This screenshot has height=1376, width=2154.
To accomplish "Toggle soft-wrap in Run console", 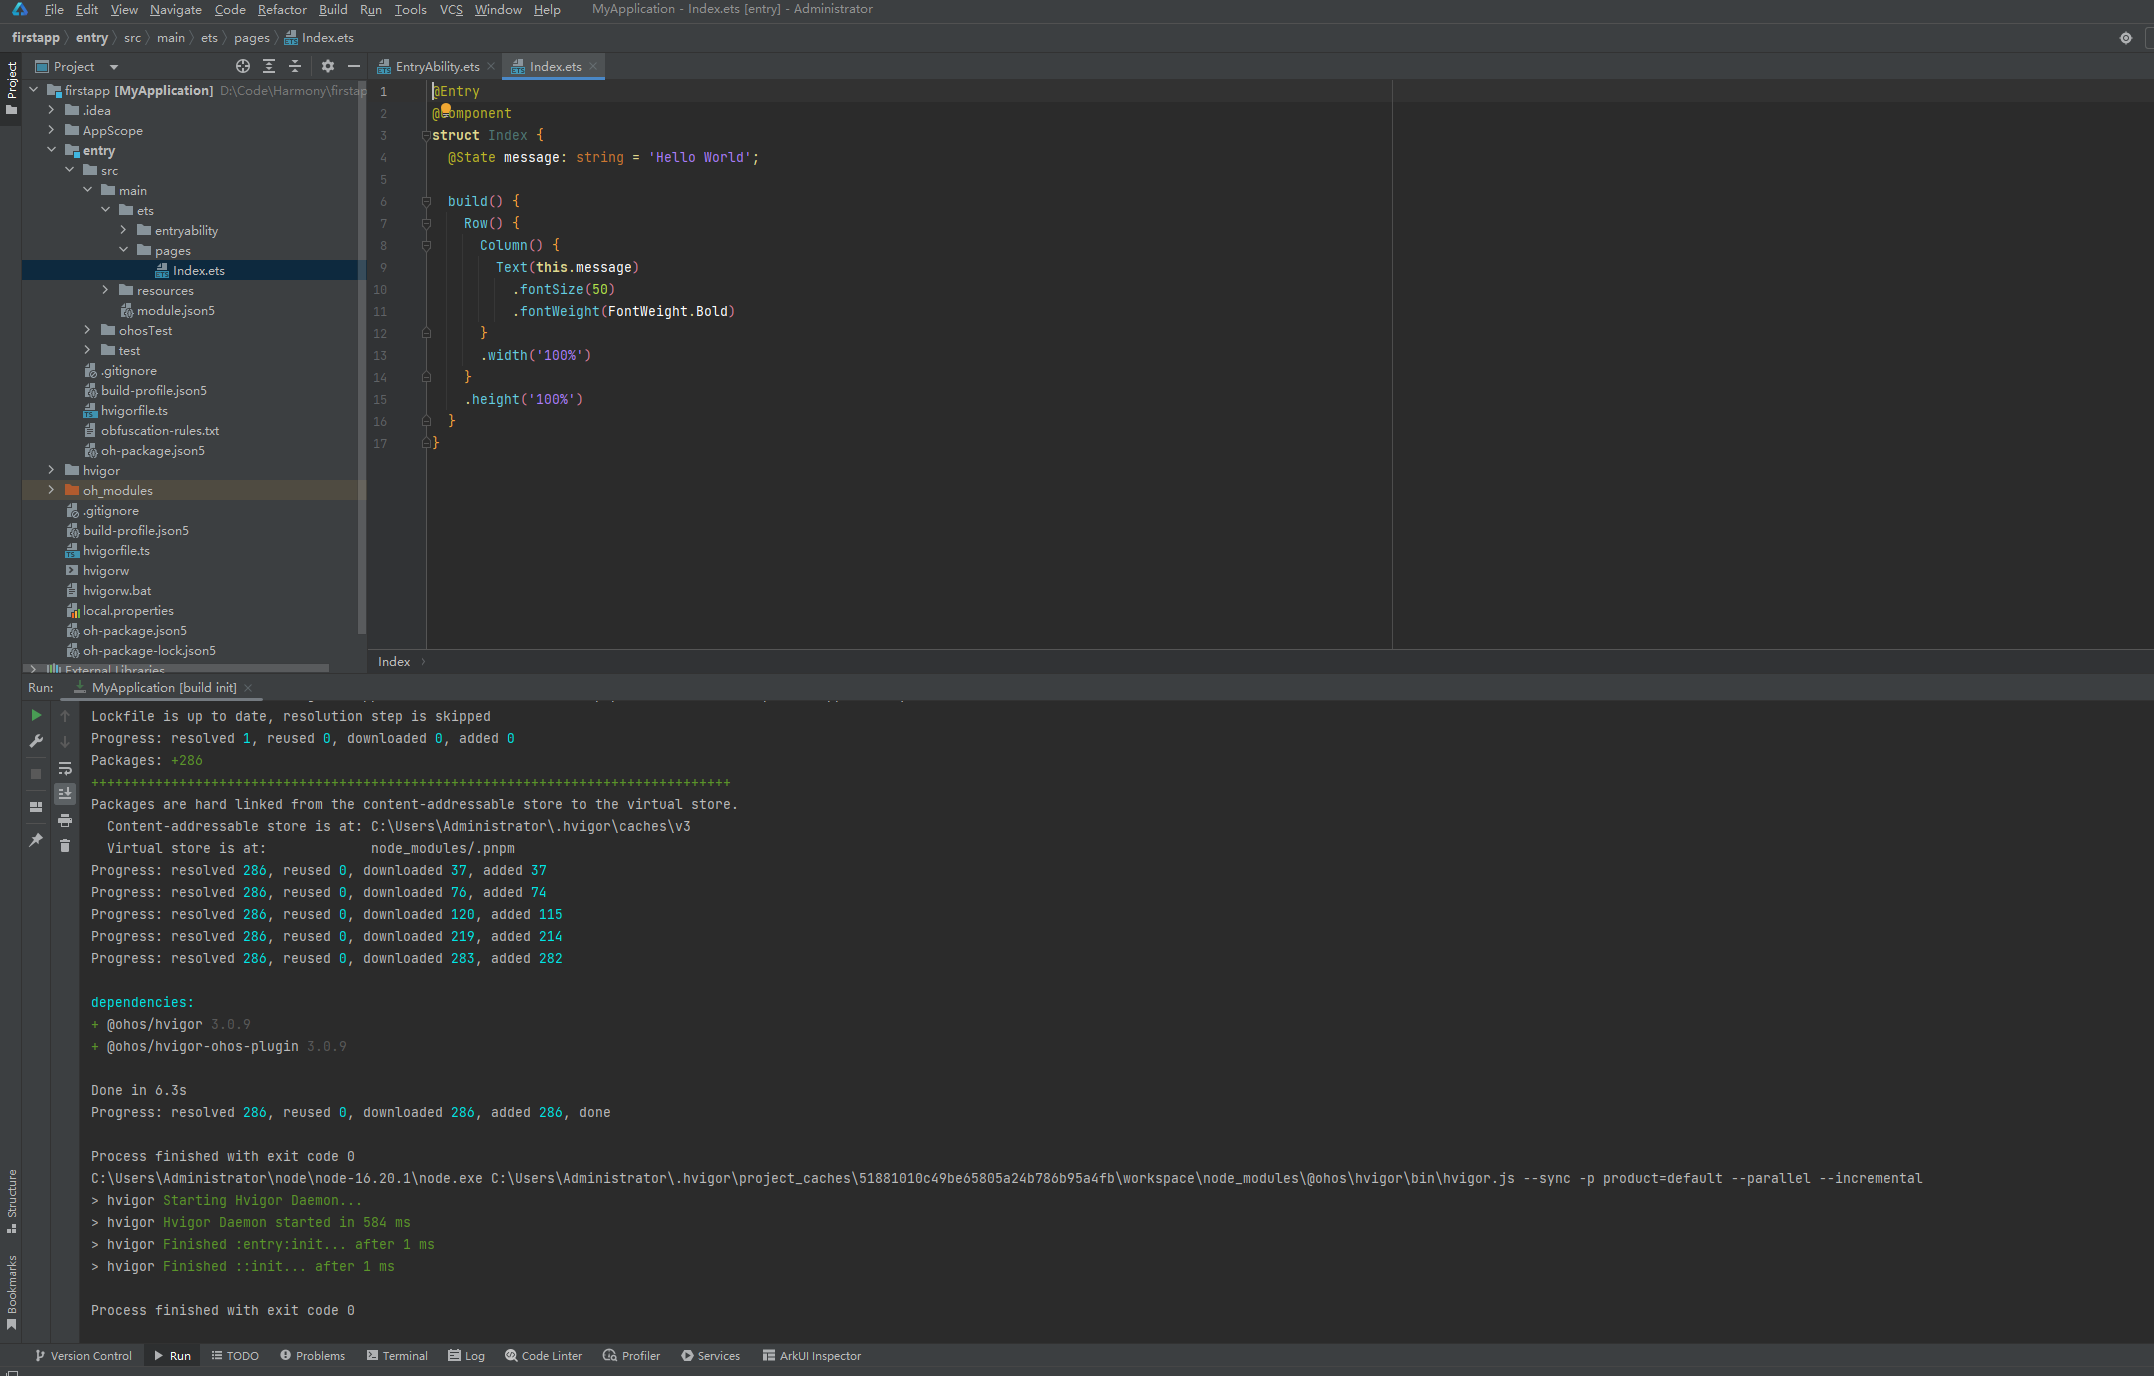I will tap(65, 768).
